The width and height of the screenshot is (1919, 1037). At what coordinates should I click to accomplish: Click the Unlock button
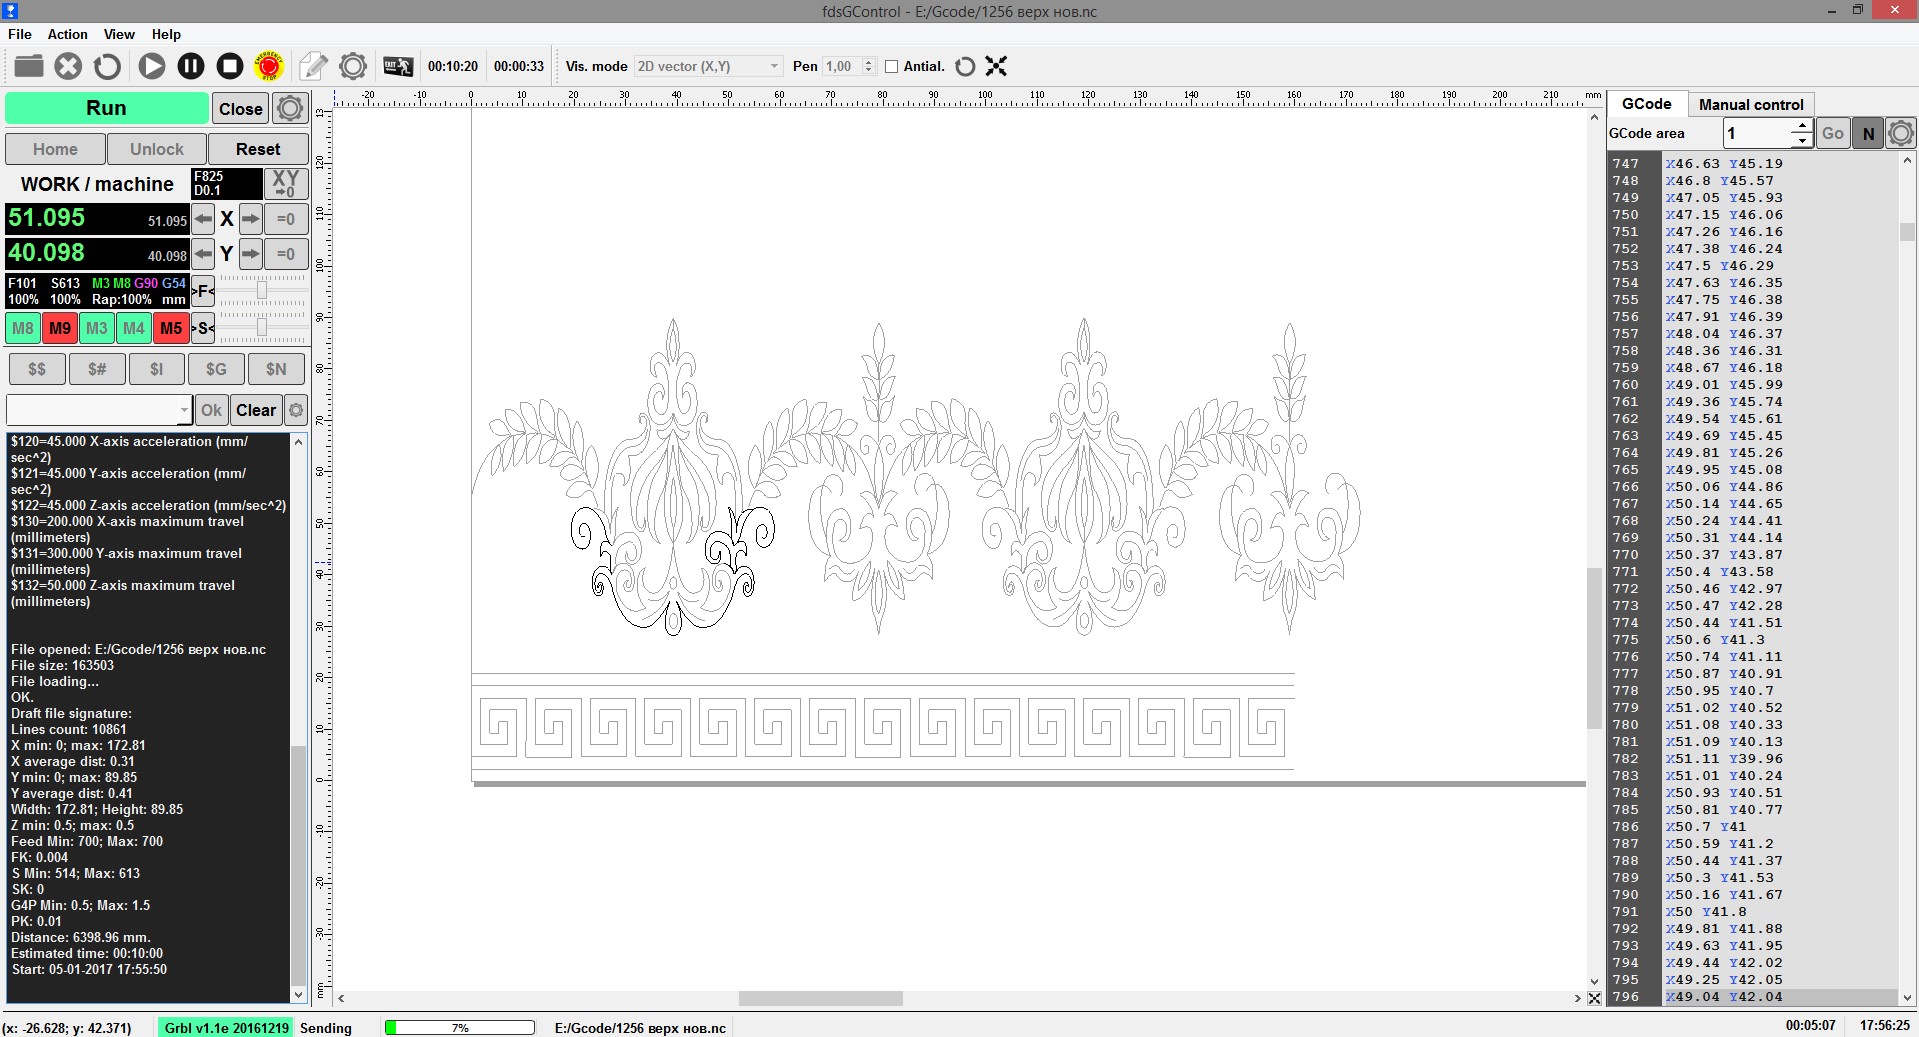pyautogui.click(x=157, y=149)
